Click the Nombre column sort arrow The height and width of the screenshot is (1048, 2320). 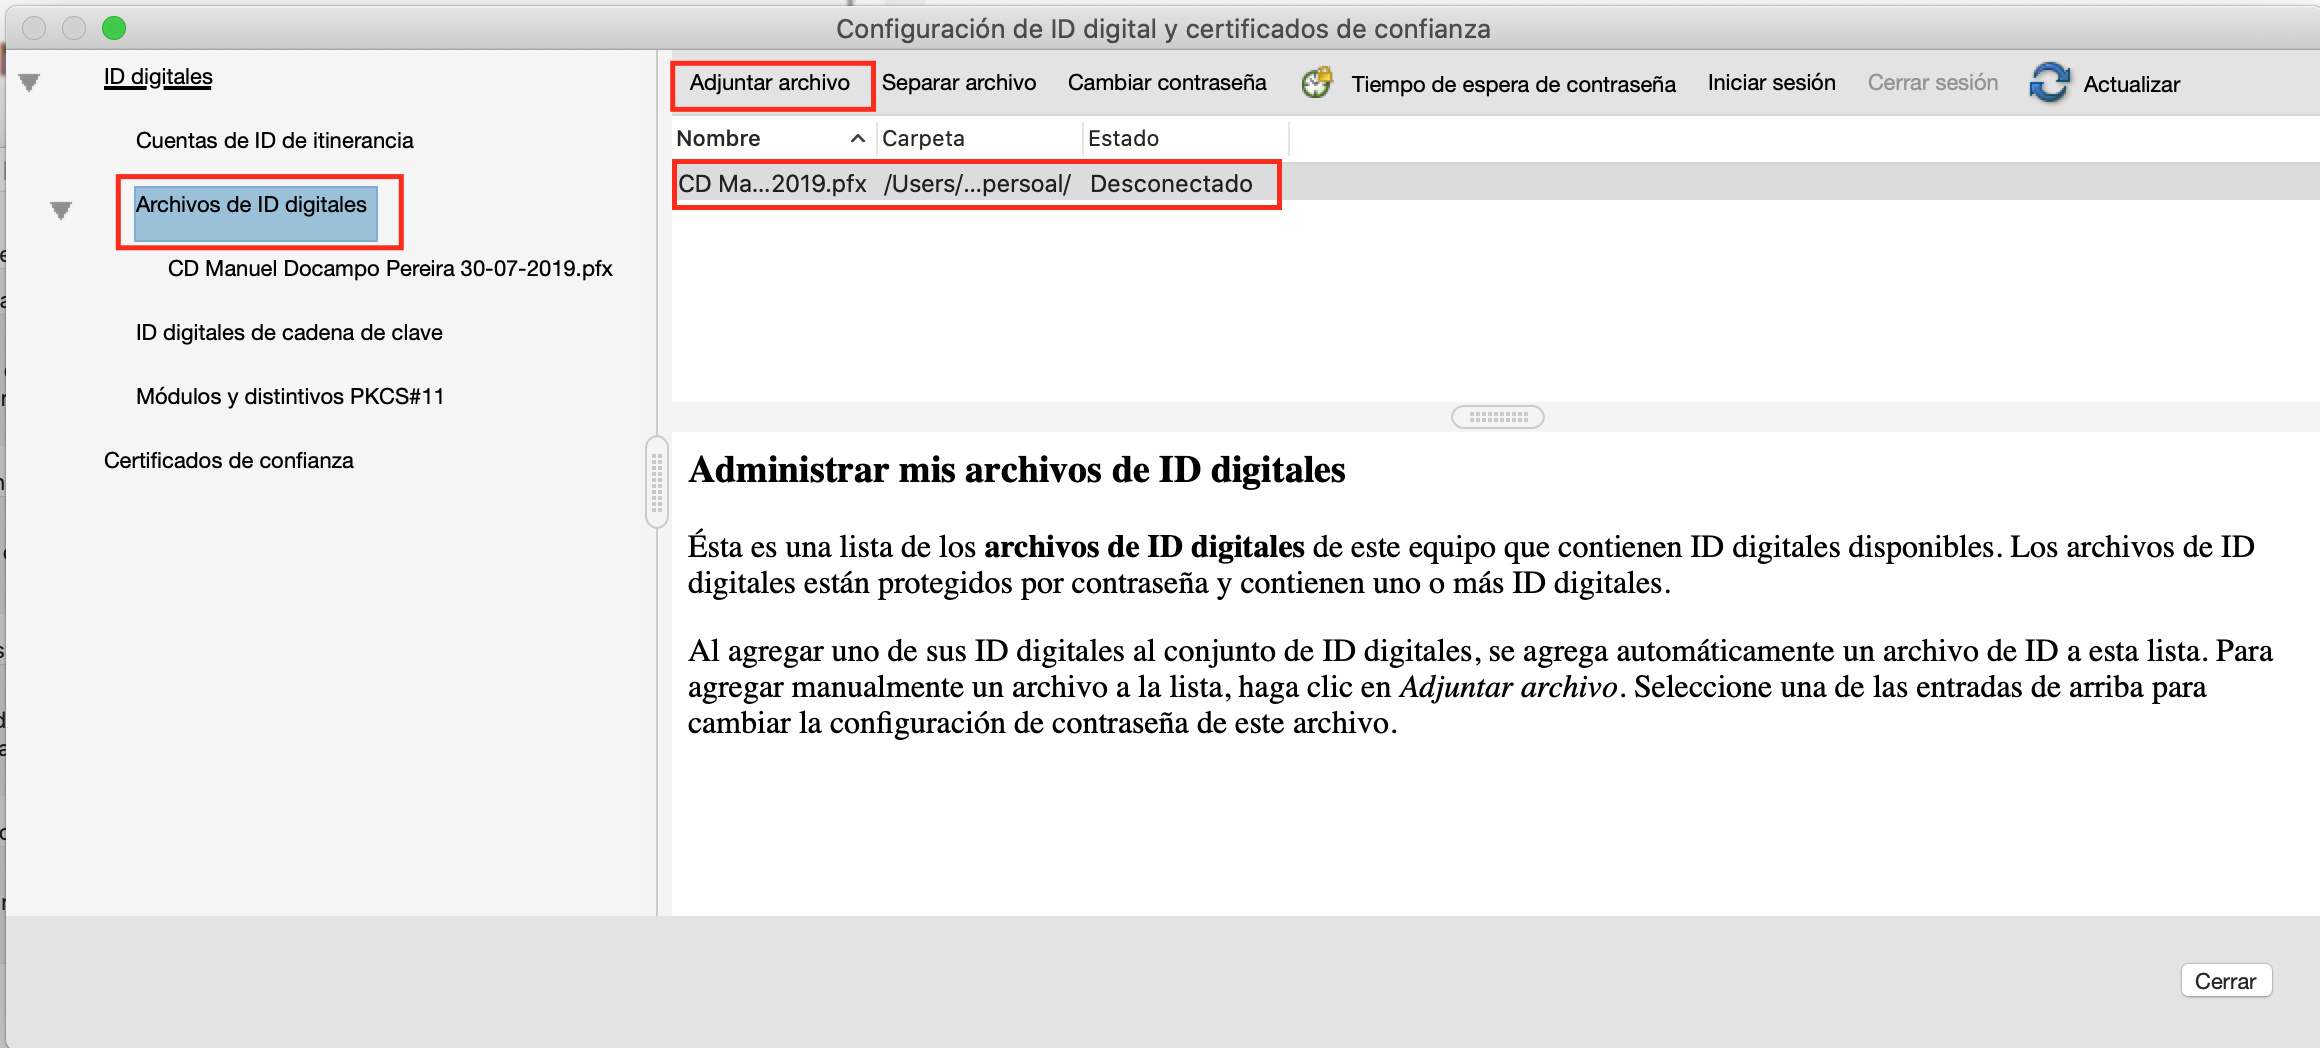click(857, 138)
